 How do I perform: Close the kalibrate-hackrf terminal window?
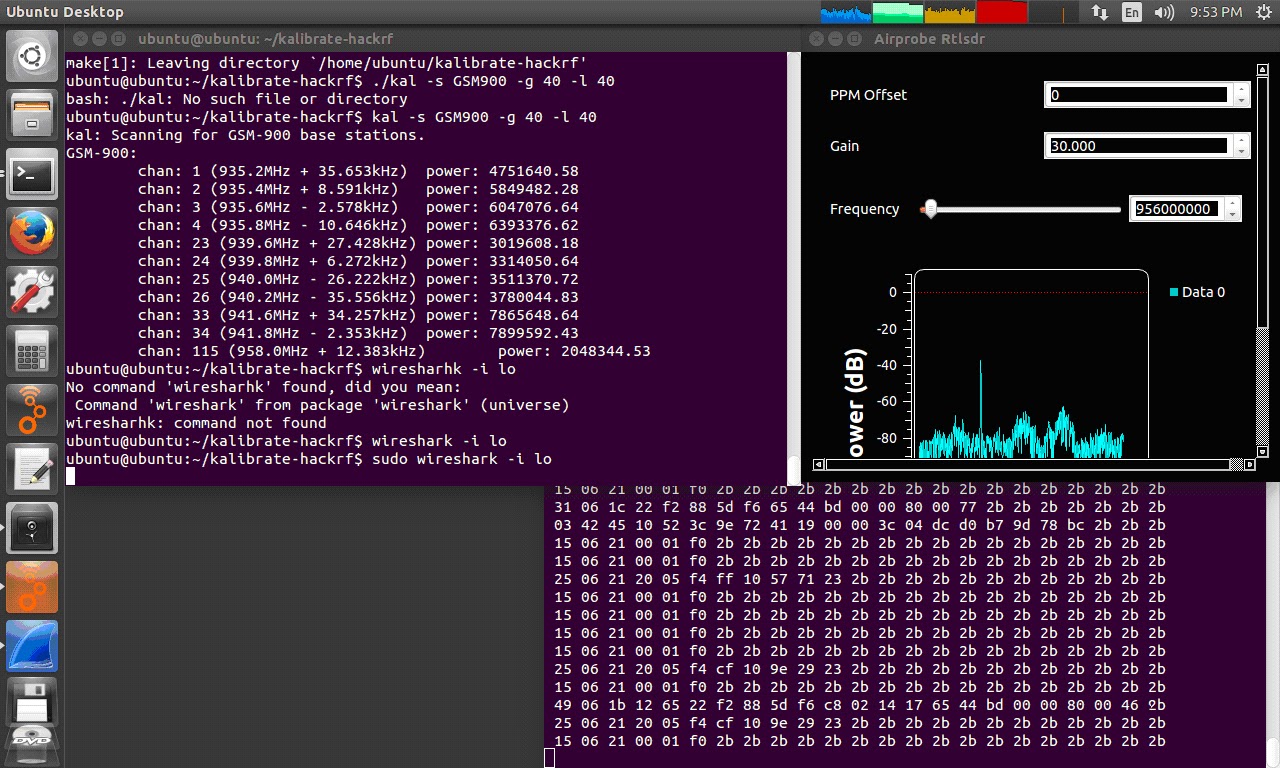point(80,39)
